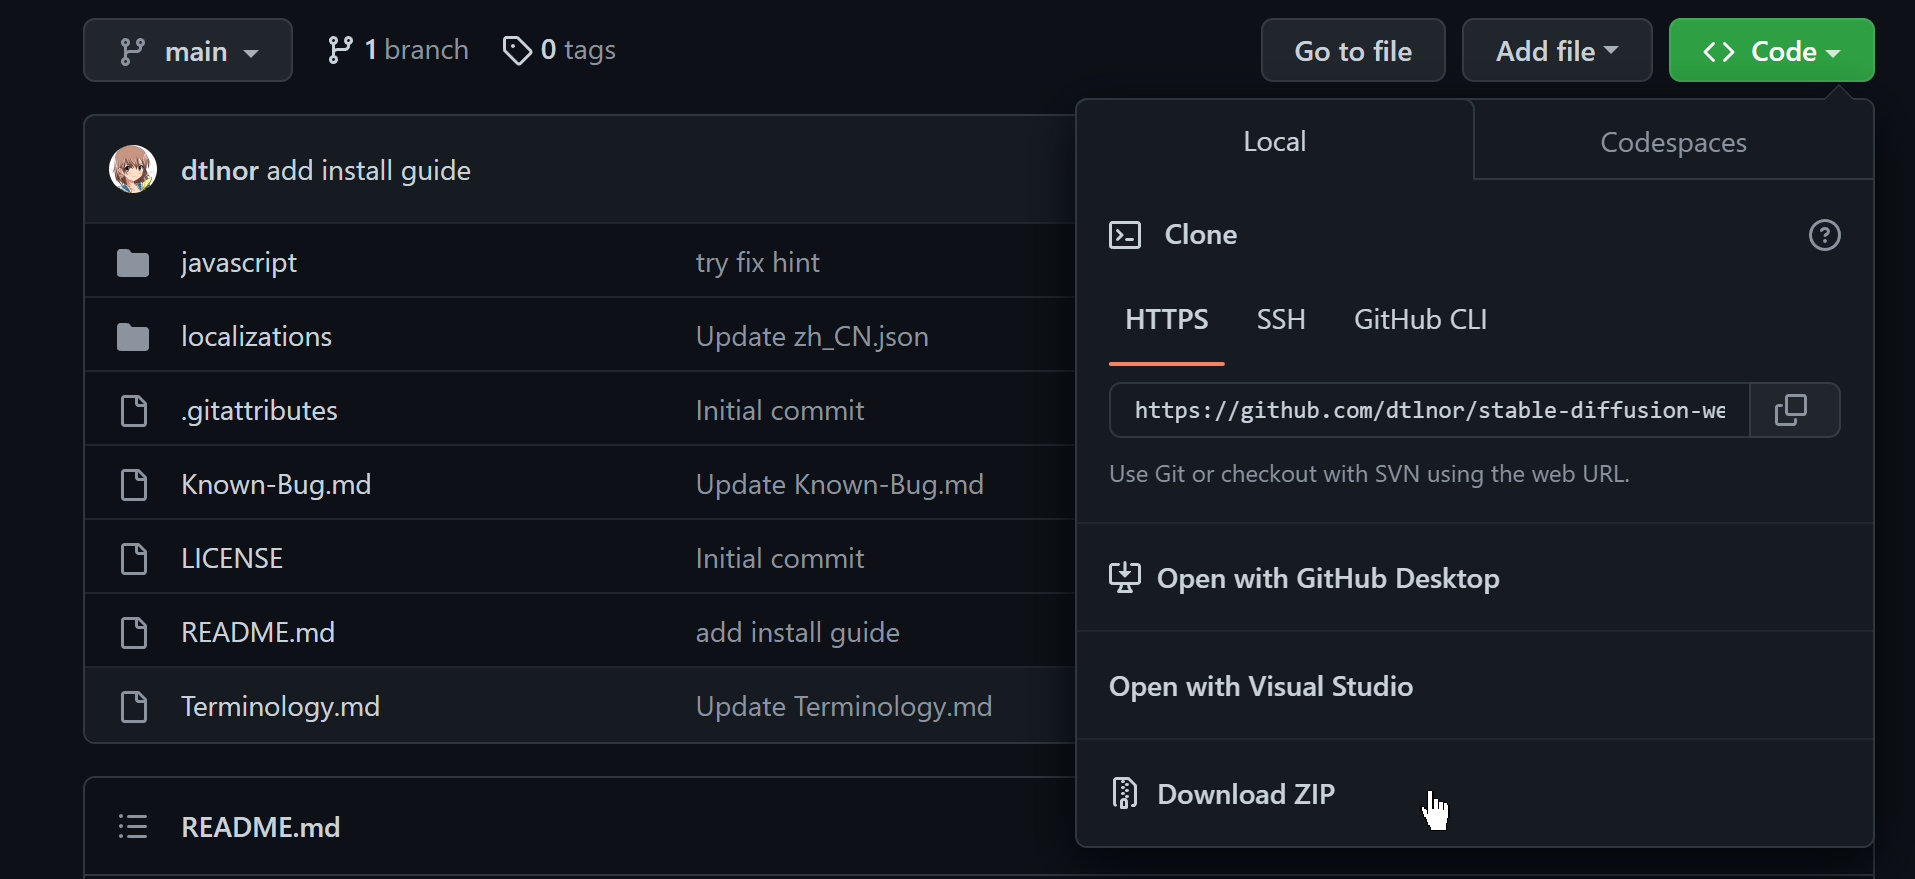Open the main branch dropdown

click(188, 50)
